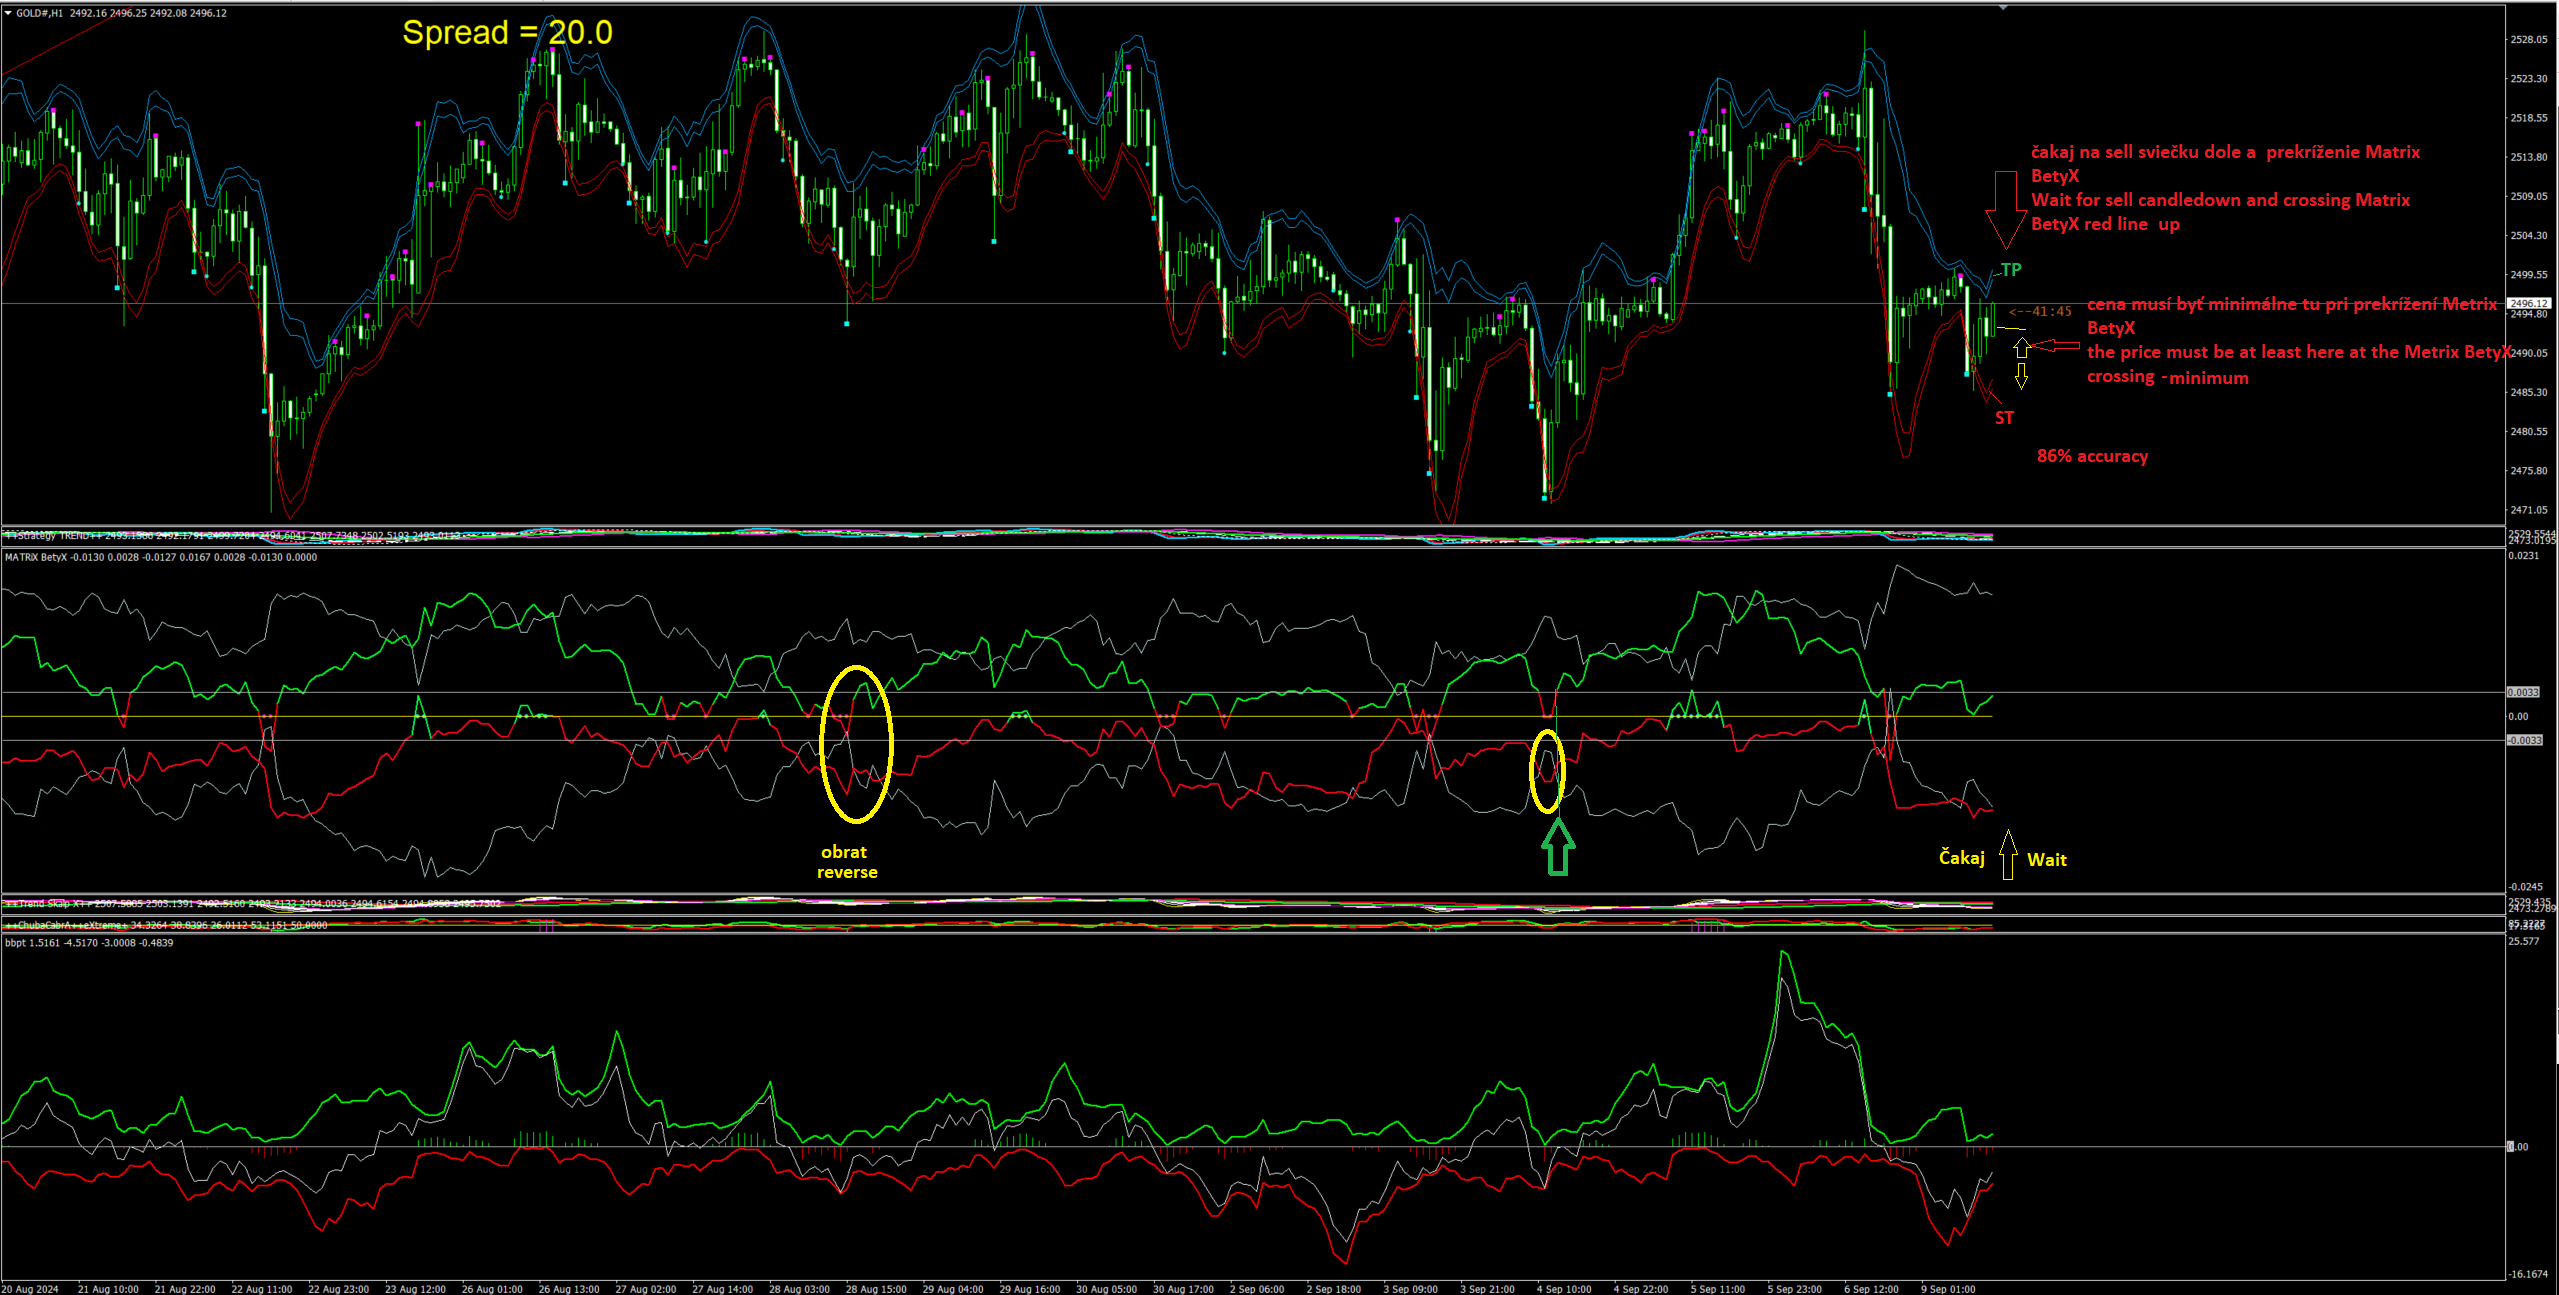
Task: Click the large red down arrow annotation
Action: pos(2004,208)
